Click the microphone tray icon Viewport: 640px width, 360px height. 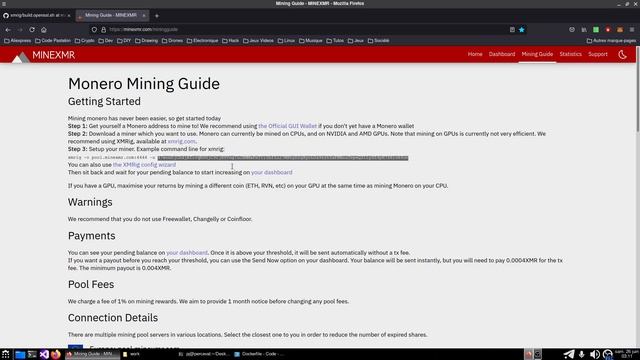pyautogui.click(x=582, y=354)
